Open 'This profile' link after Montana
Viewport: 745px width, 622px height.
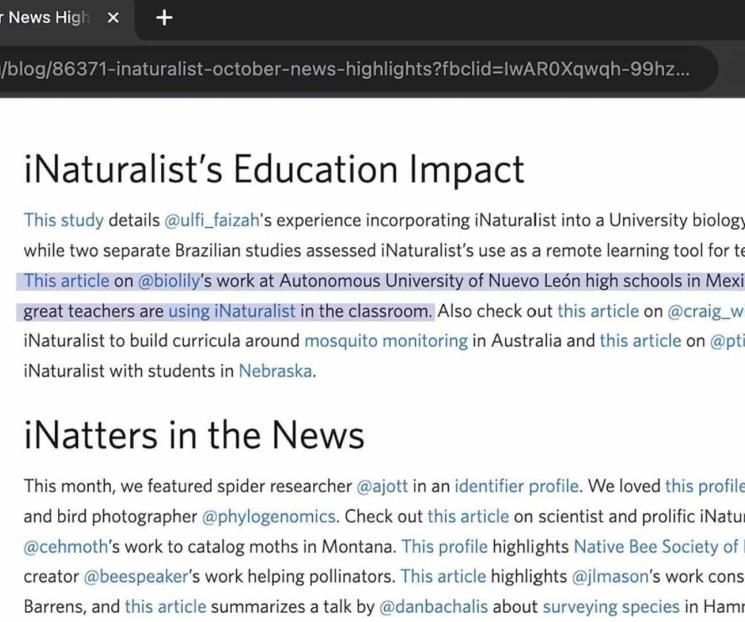tap(445, 547)
